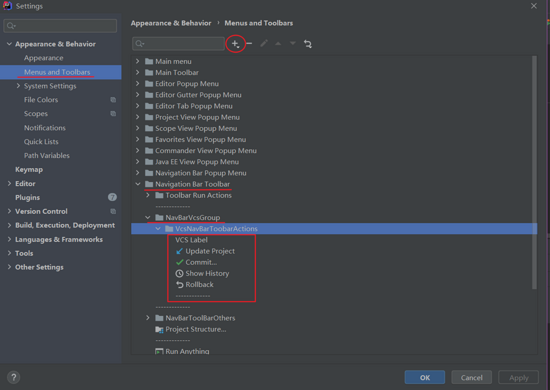Screen dimensions: 550x390
Task: Select the Show History clock action
Action: (202, 274)
